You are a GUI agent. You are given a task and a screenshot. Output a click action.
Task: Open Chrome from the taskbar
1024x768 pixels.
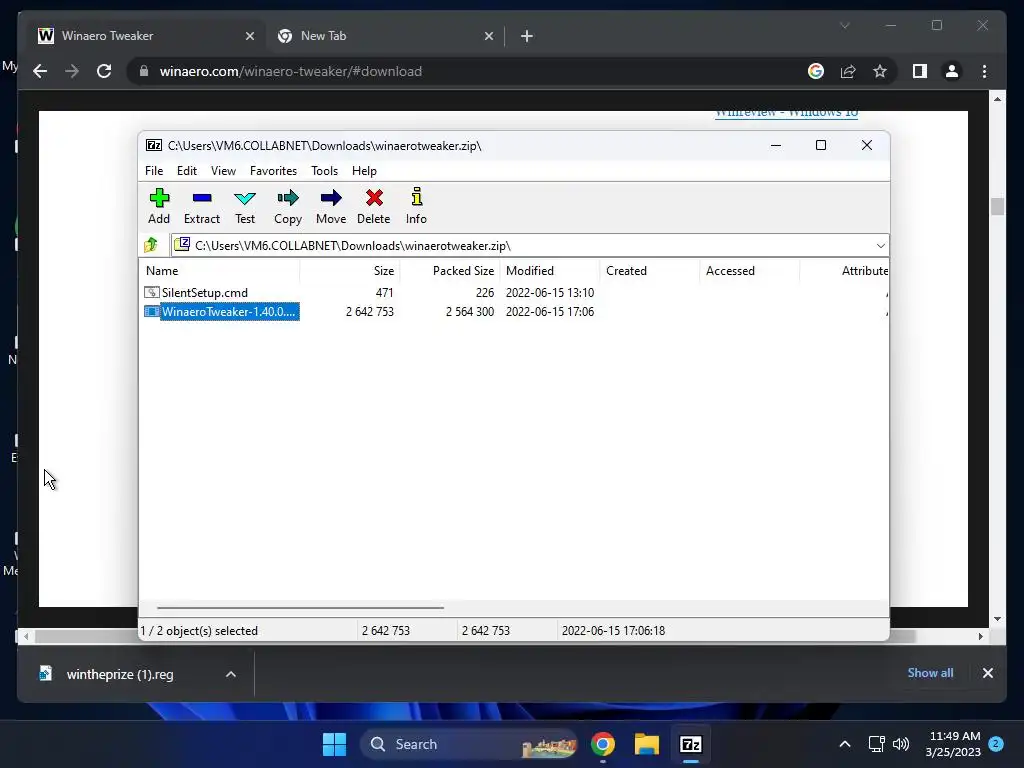pyautogui.click(x=603, y=744)
